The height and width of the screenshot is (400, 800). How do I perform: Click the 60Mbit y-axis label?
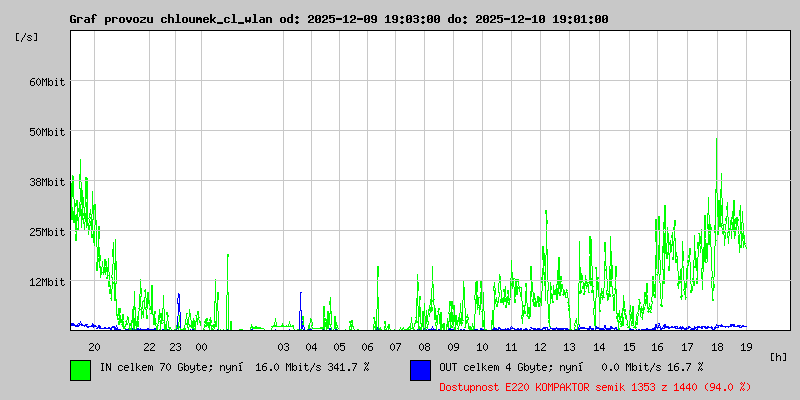pos(46,82)
